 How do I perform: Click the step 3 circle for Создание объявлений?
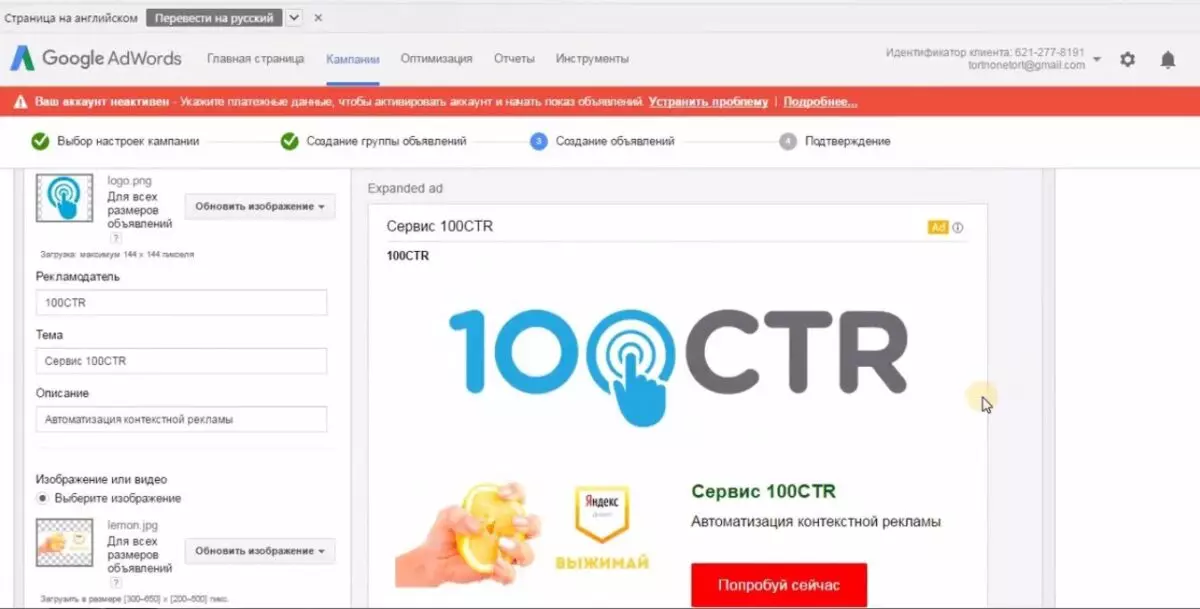pyautogui.click(x=538, y=141)
